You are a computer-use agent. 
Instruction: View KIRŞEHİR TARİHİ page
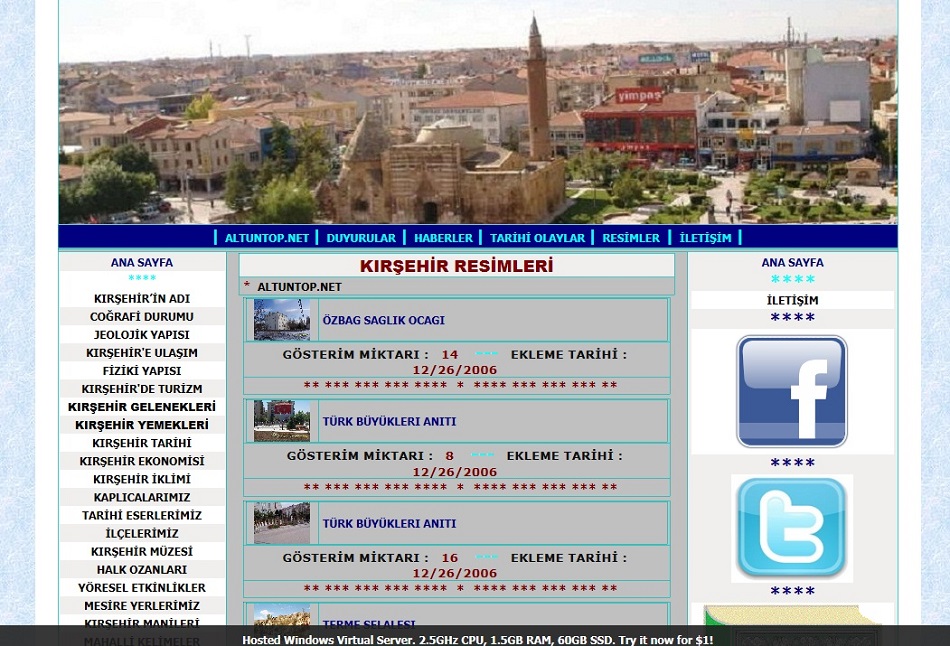142,443
